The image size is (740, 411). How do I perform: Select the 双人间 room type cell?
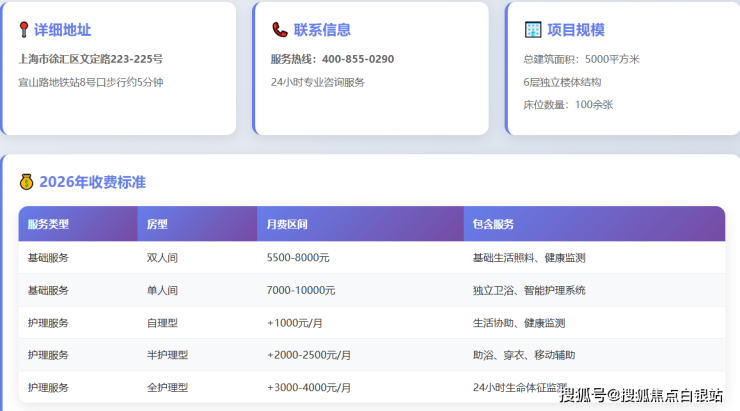(162, 258)
